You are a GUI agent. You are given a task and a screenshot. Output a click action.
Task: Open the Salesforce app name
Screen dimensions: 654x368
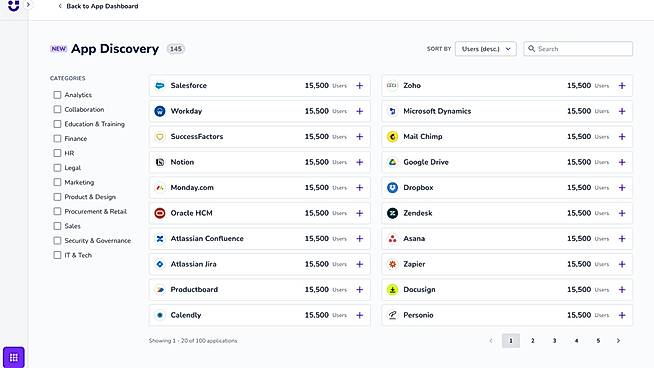click(x=189, y=86)
